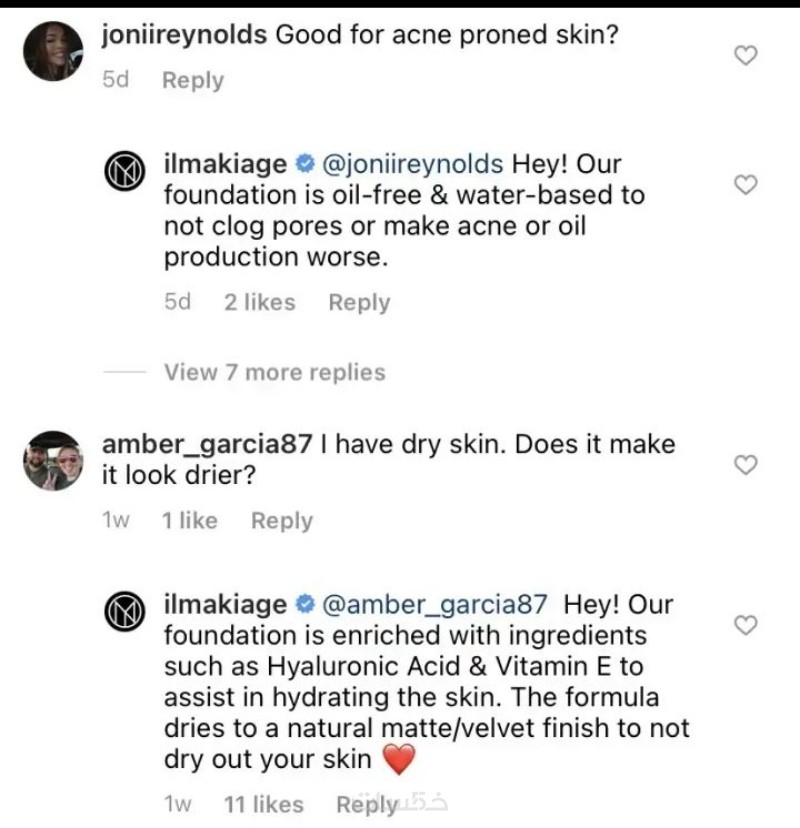Like amber_garcia87's dry skin comment
The width and height of the screenshot is (800, 828).
[x=746, y=464]
